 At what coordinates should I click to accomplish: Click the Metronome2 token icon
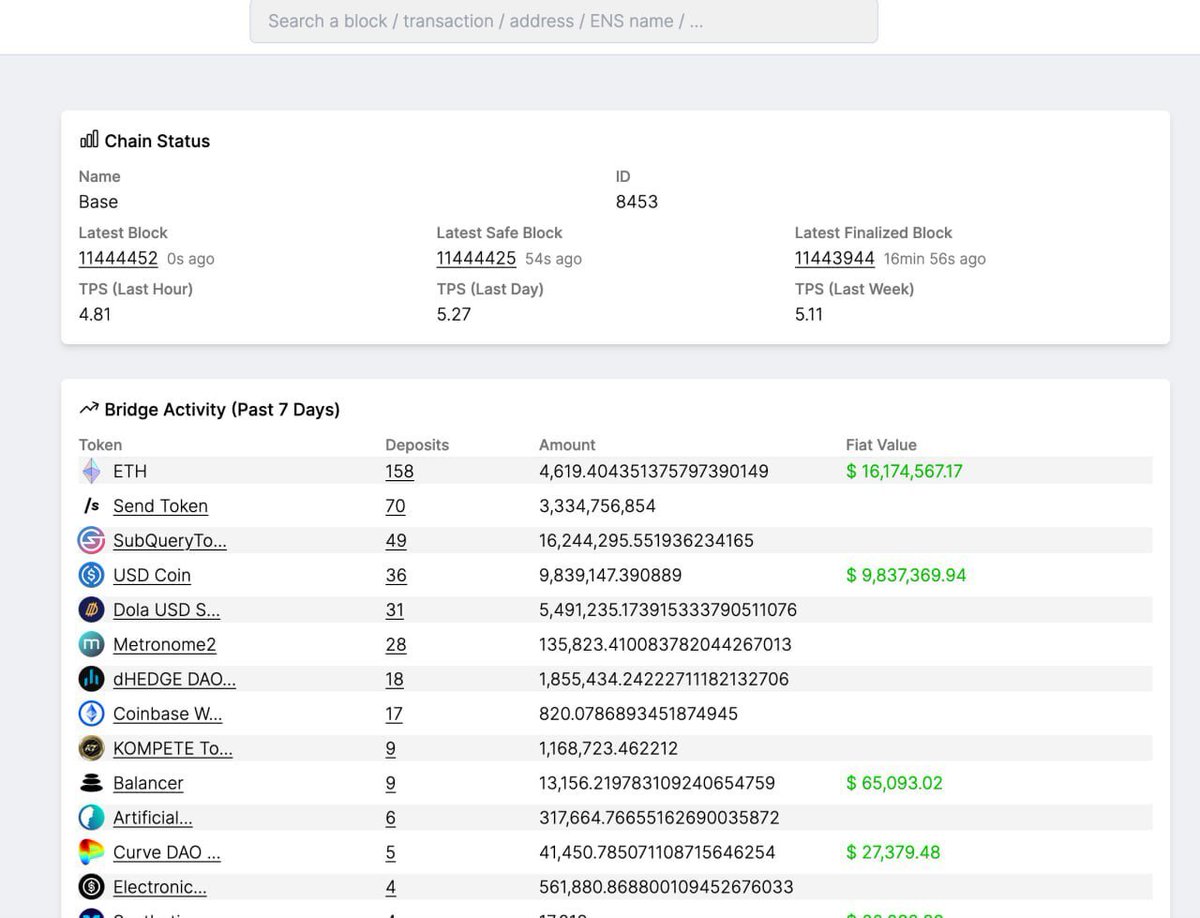pyautogui.click(x=91, y=644)
